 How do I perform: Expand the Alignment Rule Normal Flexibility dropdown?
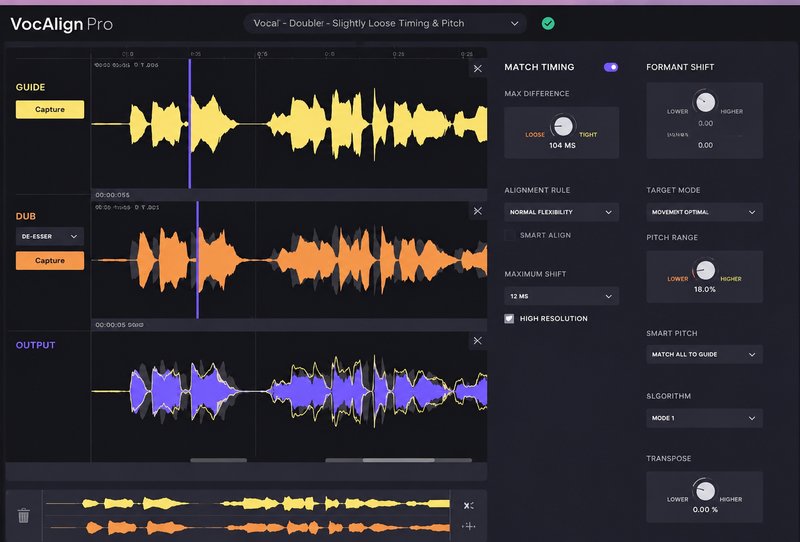pos(561,212)
